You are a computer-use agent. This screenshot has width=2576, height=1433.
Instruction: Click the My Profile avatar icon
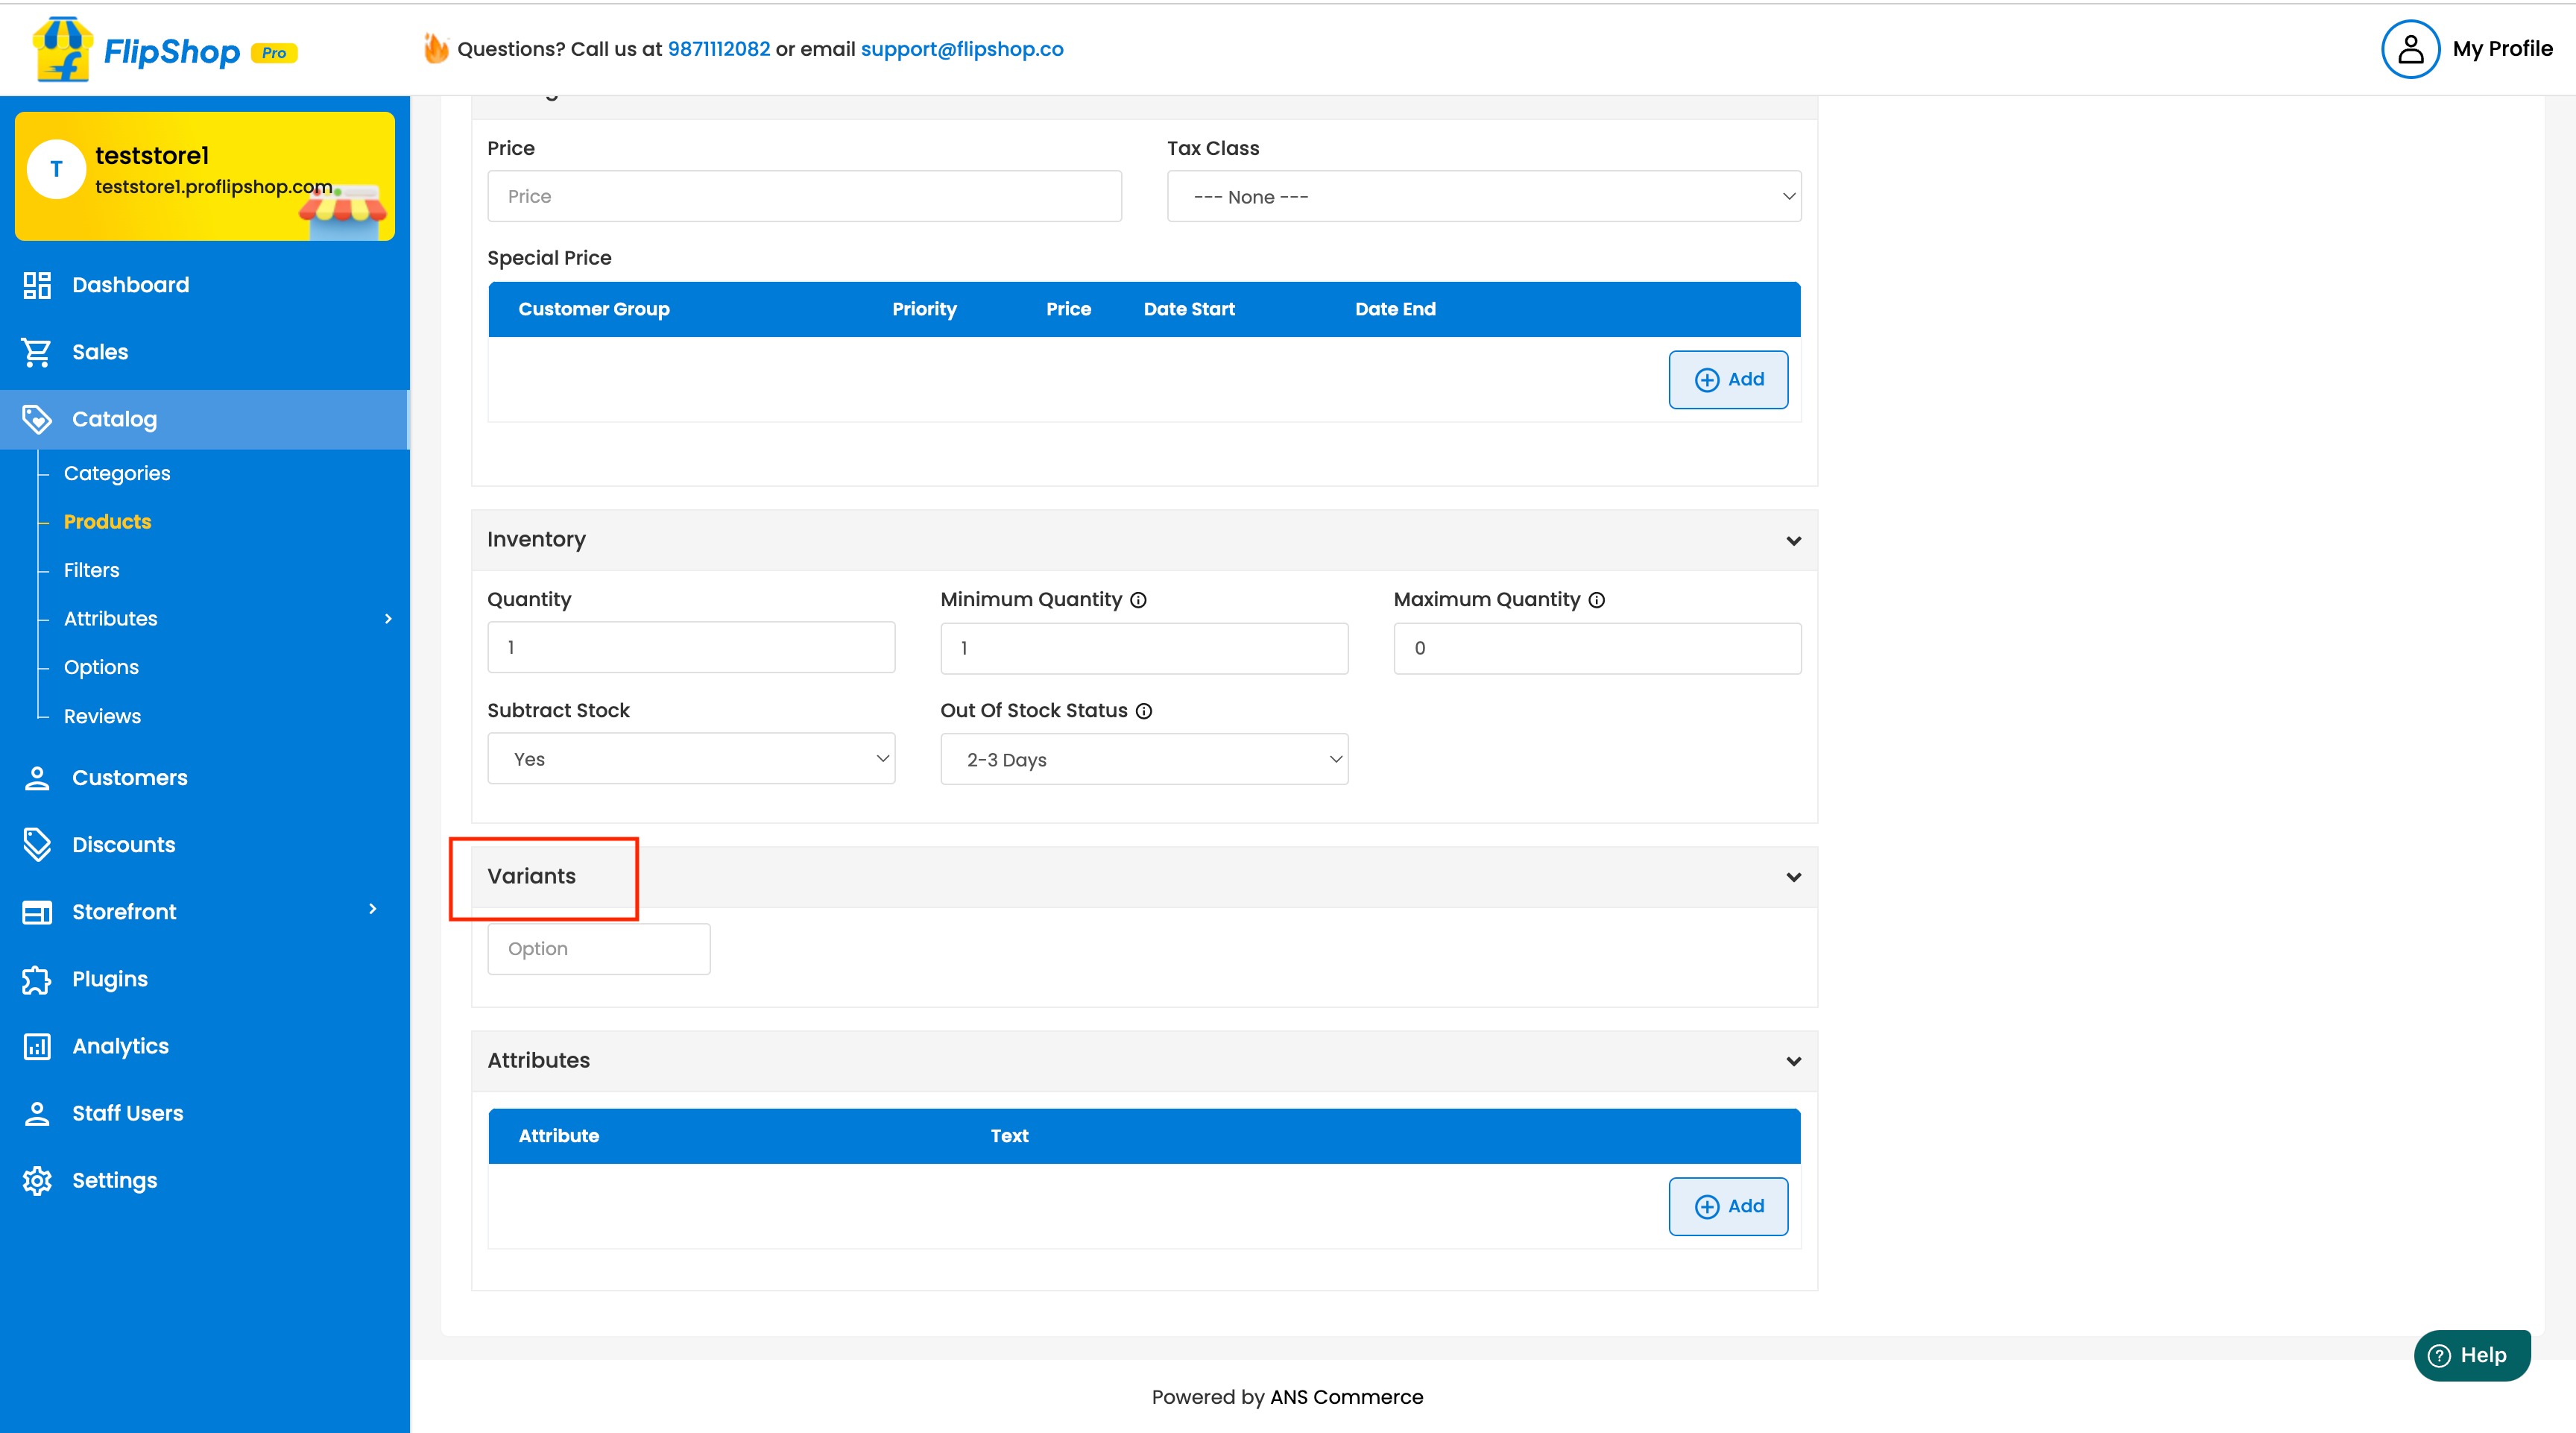pos(2410,49)
